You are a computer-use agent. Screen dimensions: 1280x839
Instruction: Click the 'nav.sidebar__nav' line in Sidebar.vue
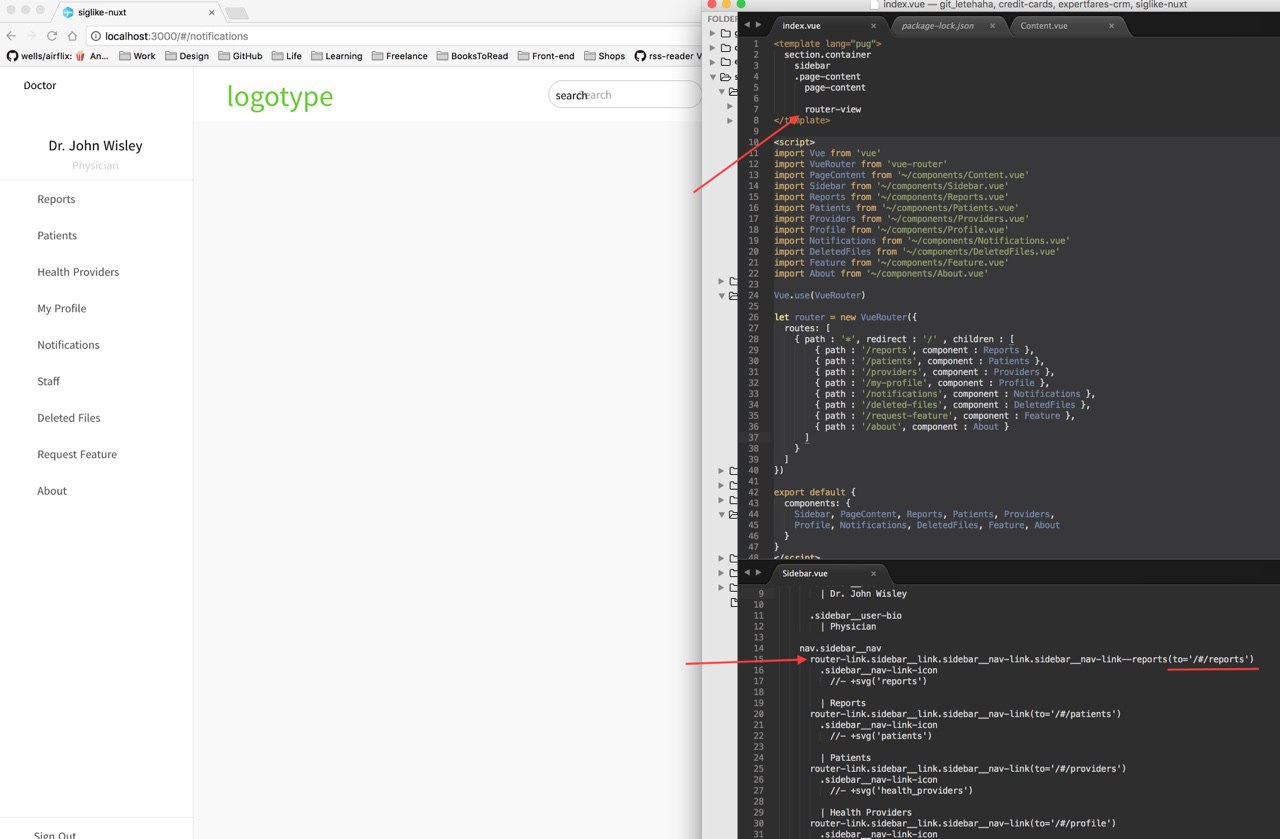[840, 648]
